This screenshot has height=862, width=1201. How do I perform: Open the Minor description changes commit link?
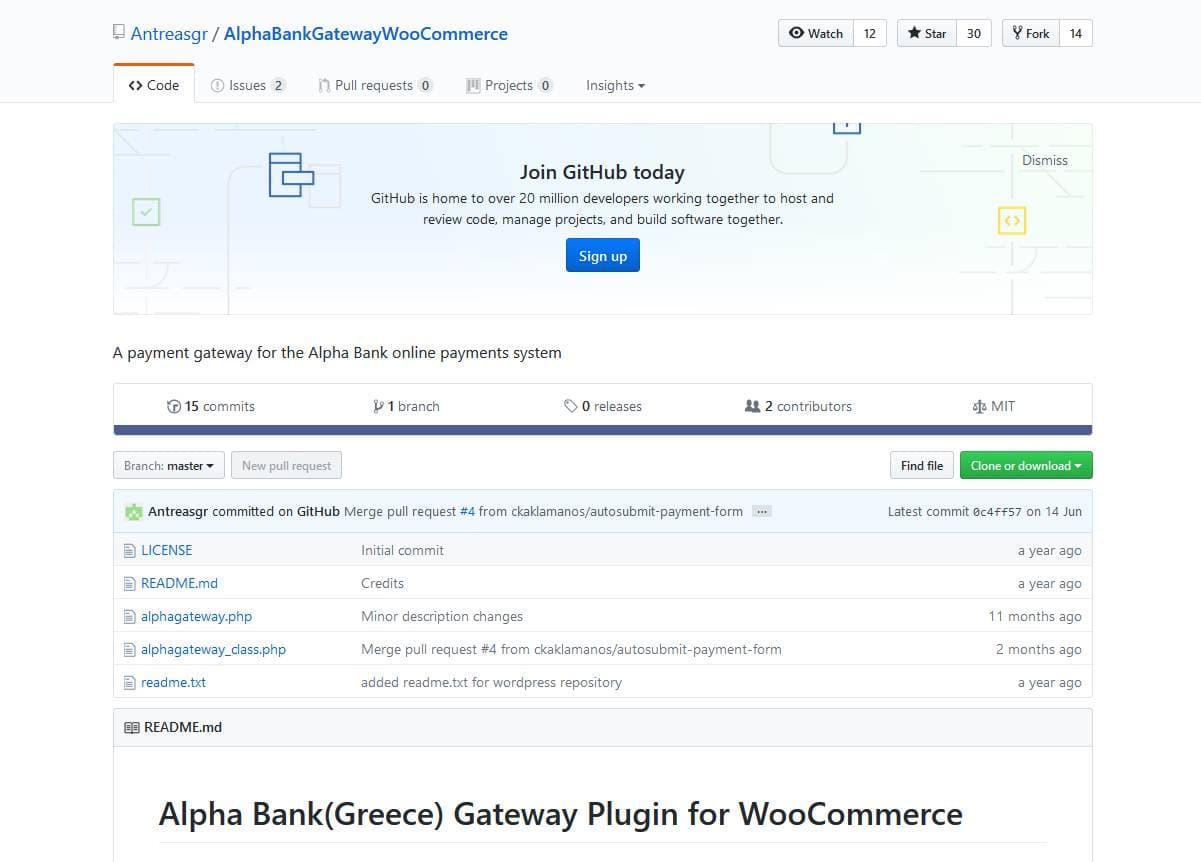pyautogui.click(x=442, y=616)
